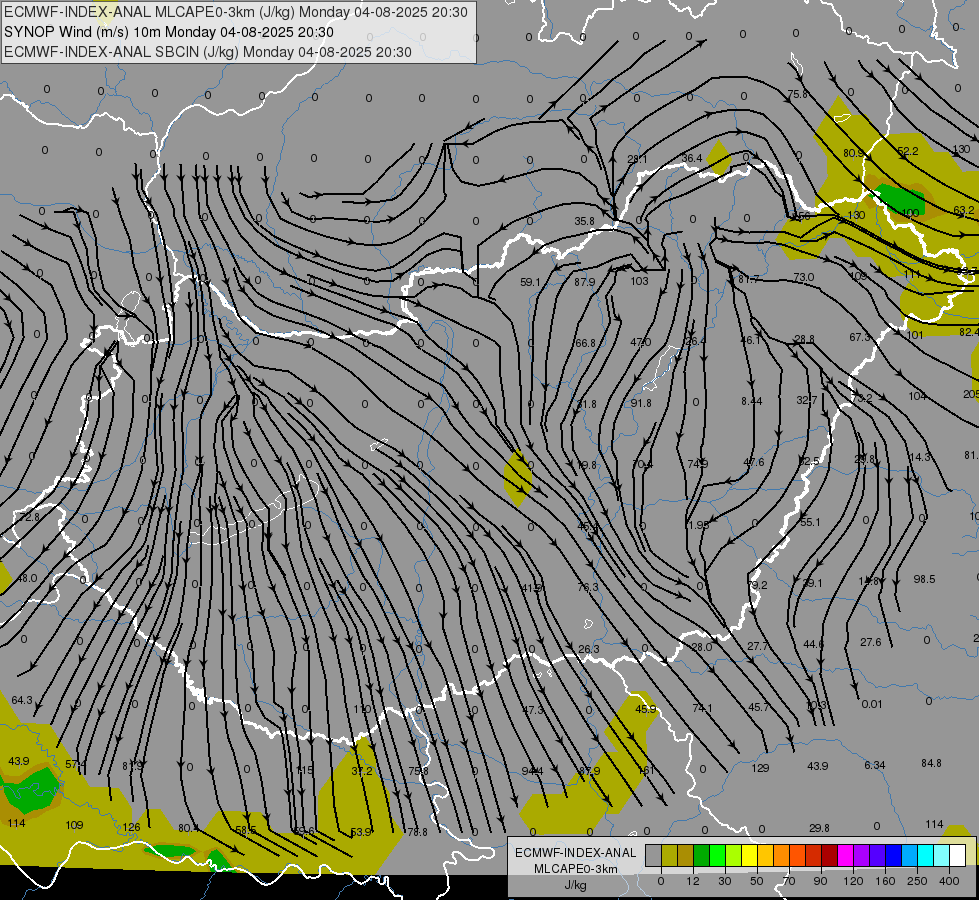Click the map value 0.01

[x=872, y=705]
